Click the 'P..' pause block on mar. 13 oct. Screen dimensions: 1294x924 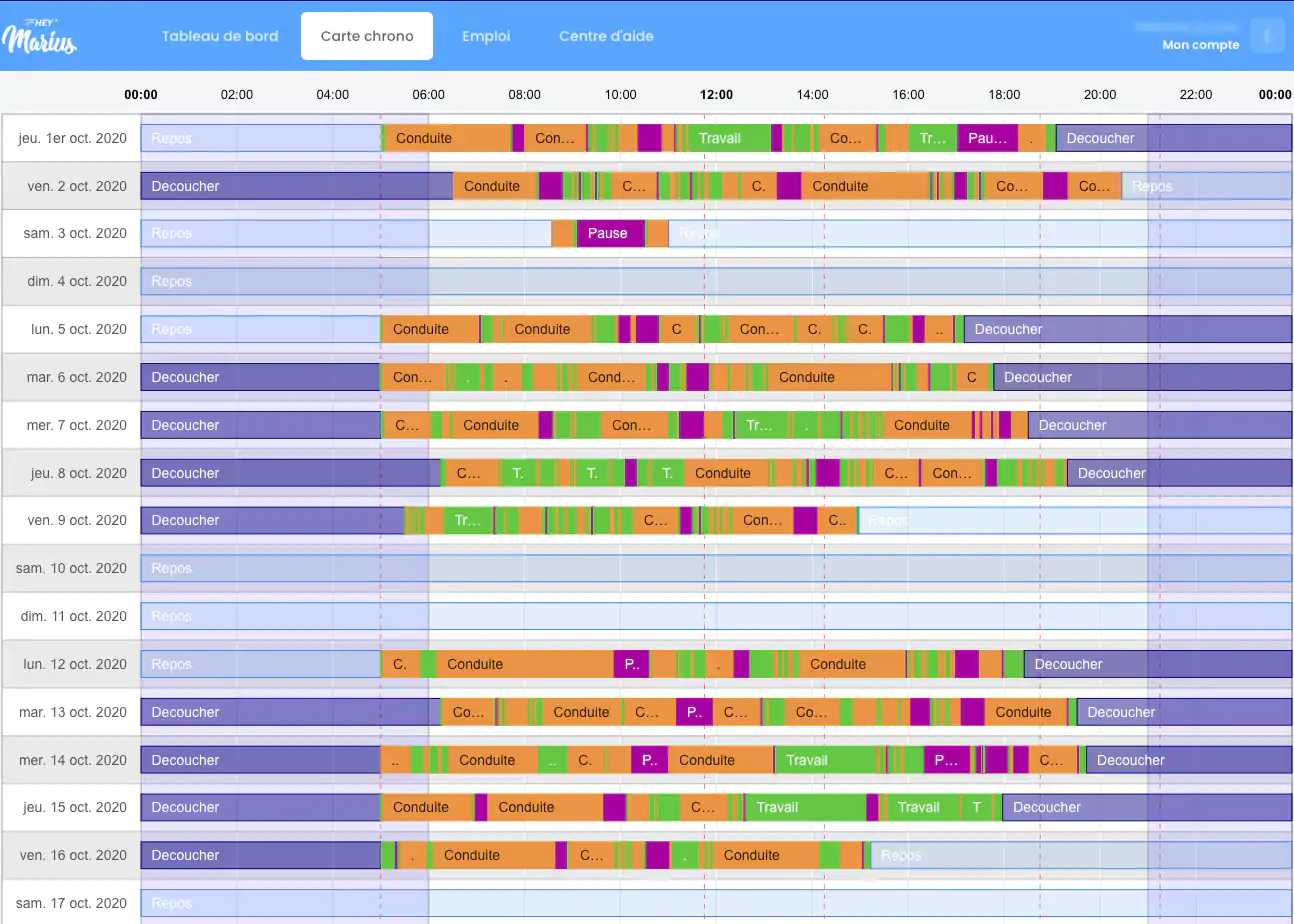(694, 712)
